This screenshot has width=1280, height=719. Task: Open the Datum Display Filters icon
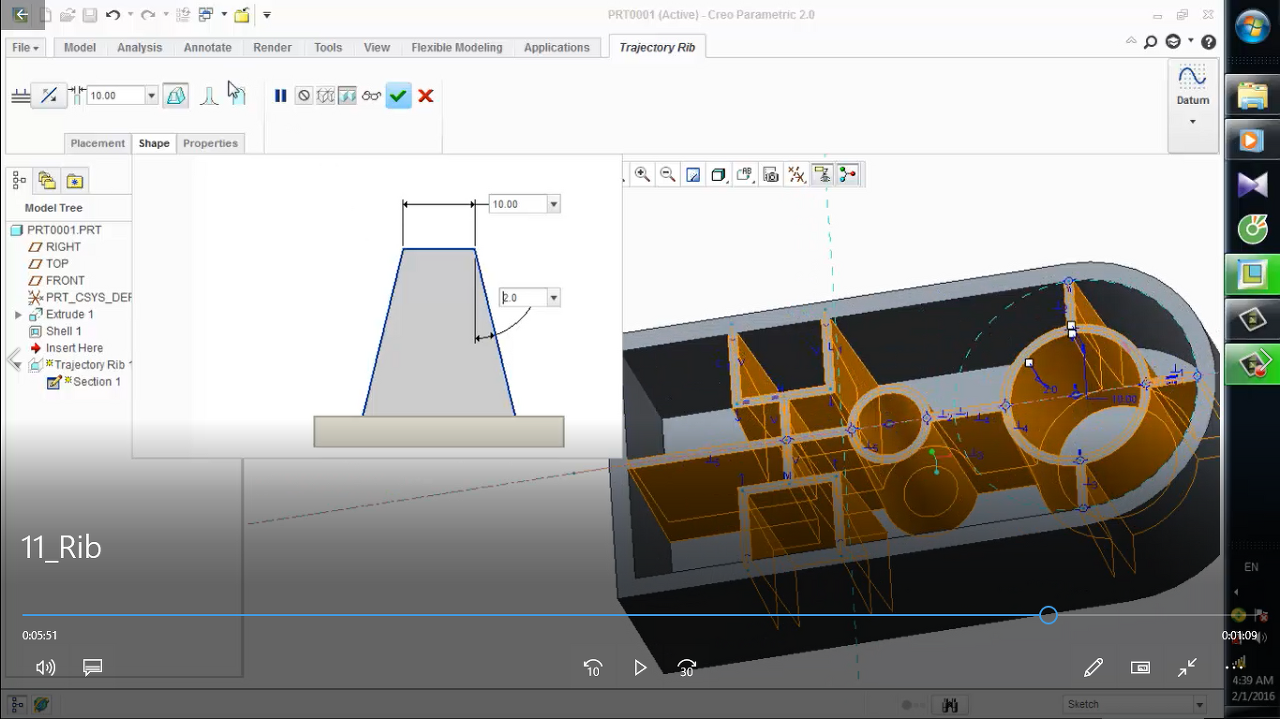click(796, 175)
